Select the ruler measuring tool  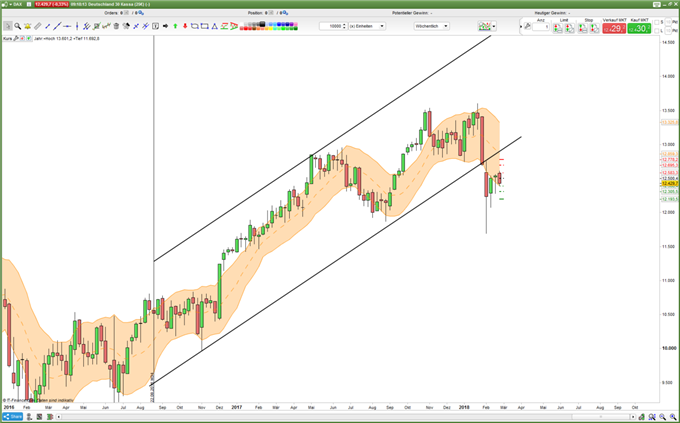pyautogui.click(x=38, y=26)
